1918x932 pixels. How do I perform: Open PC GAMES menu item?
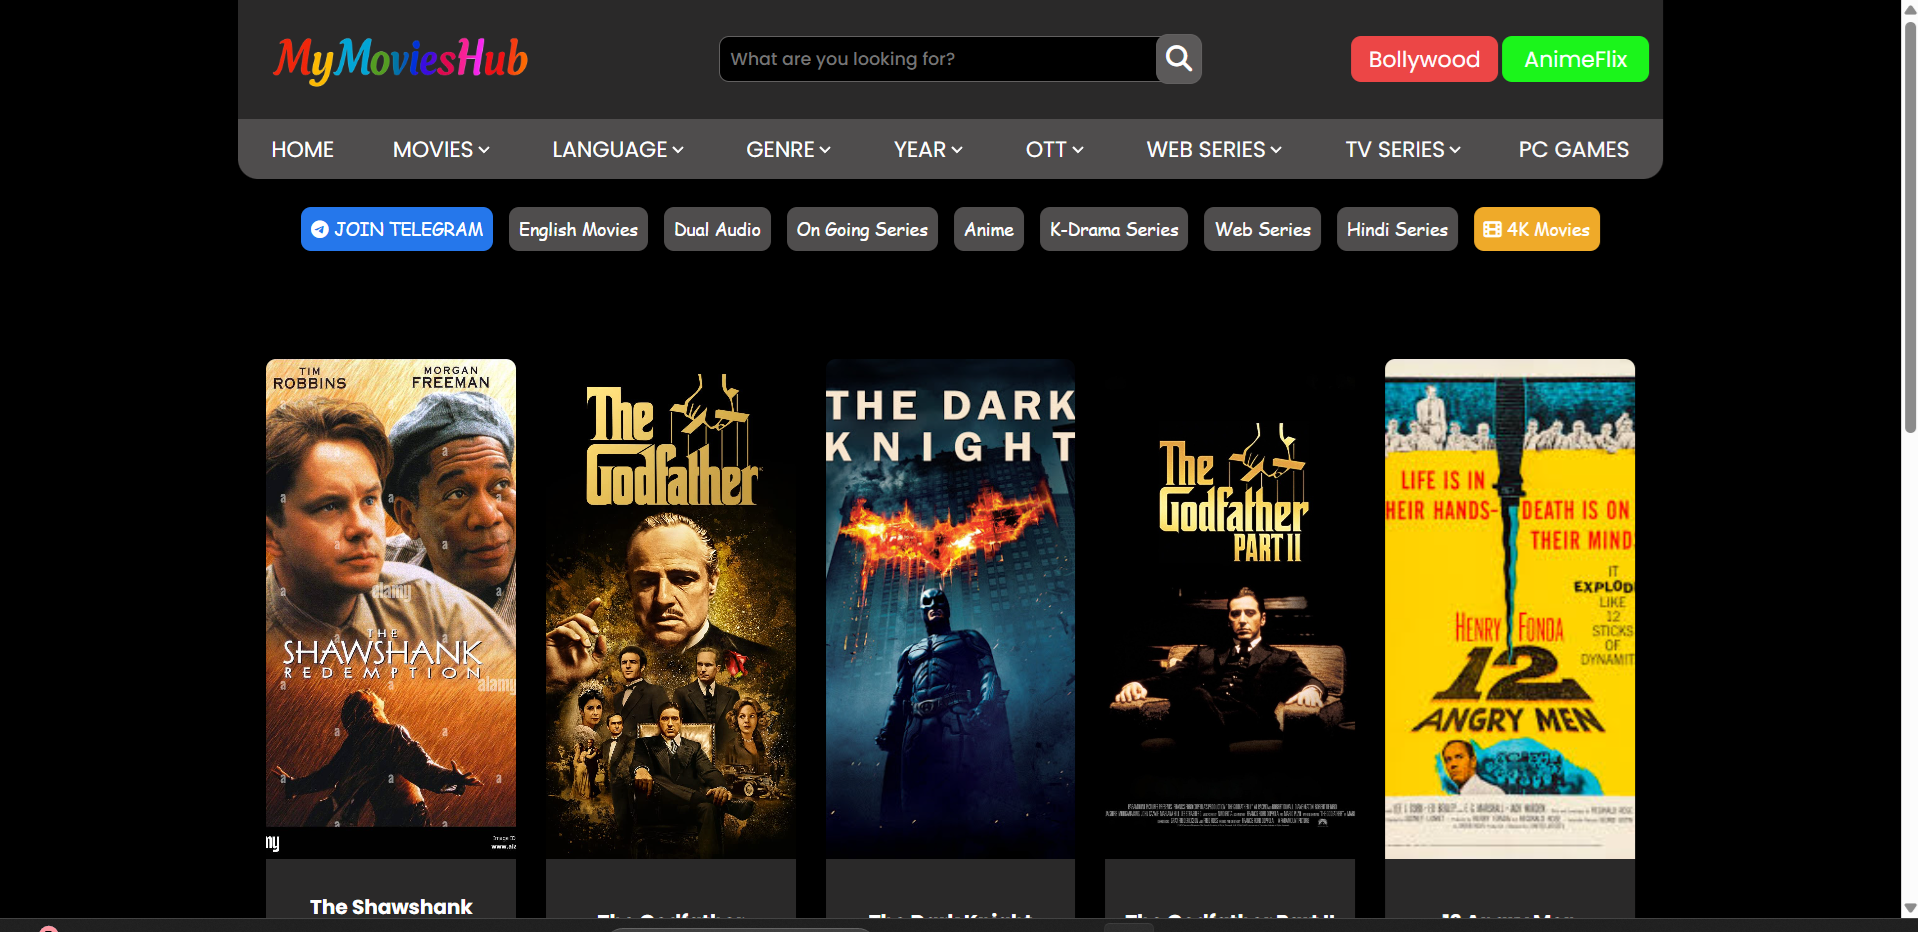pos(1573,149)
